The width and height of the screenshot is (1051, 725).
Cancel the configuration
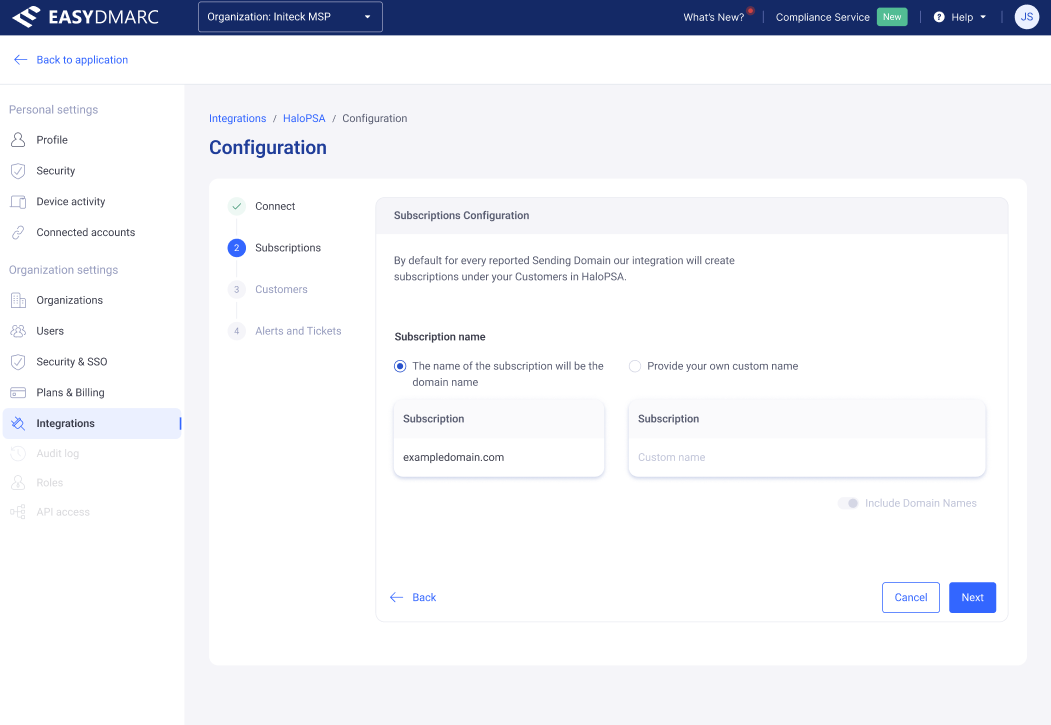910,597
